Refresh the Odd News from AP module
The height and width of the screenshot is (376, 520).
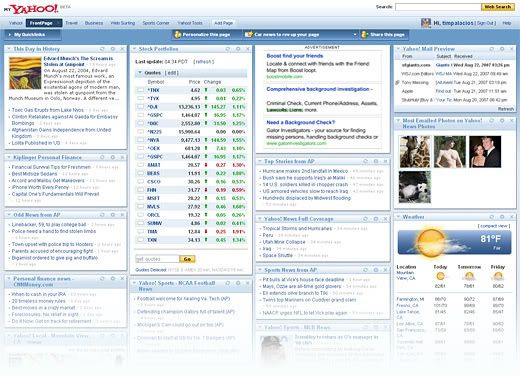point(102,215)
